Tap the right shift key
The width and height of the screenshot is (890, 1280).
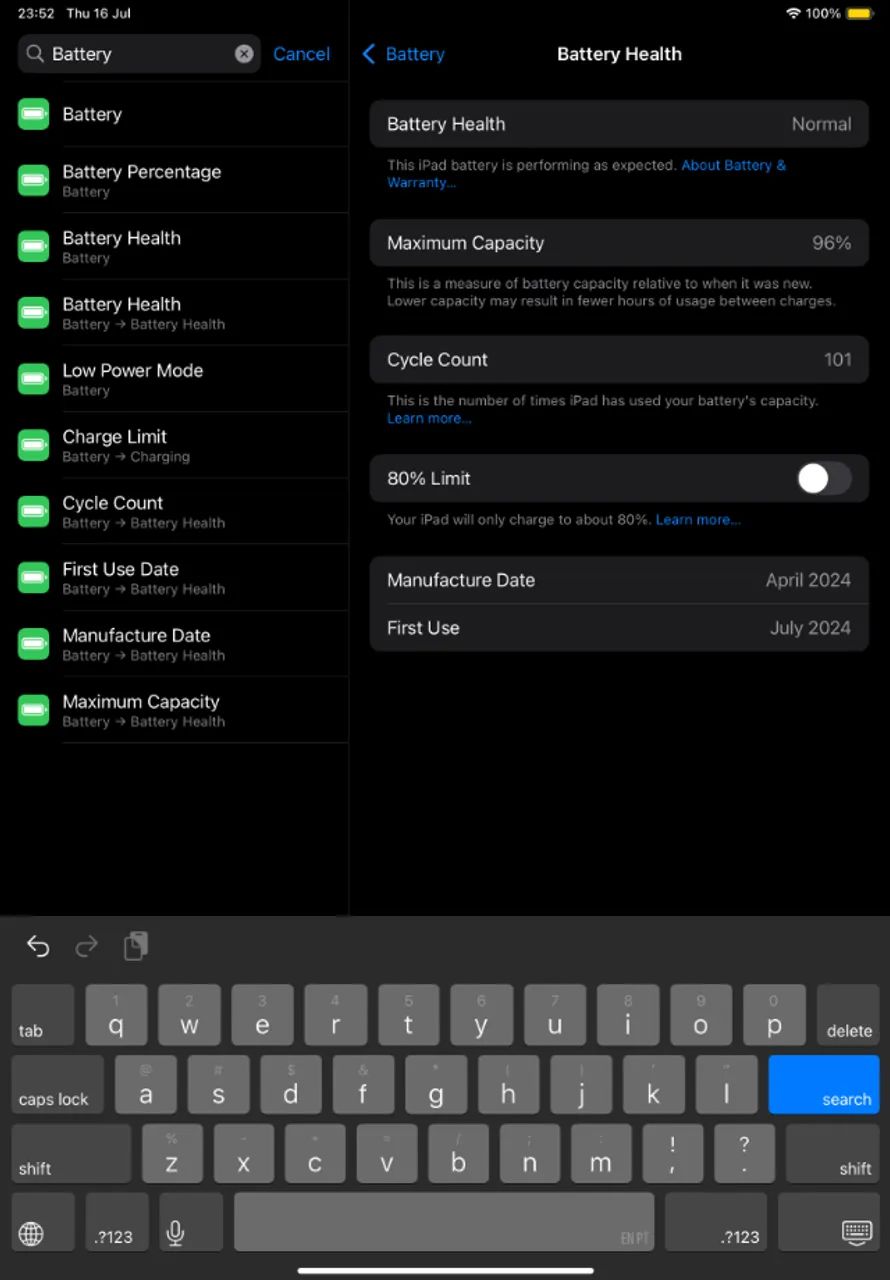832,1153
